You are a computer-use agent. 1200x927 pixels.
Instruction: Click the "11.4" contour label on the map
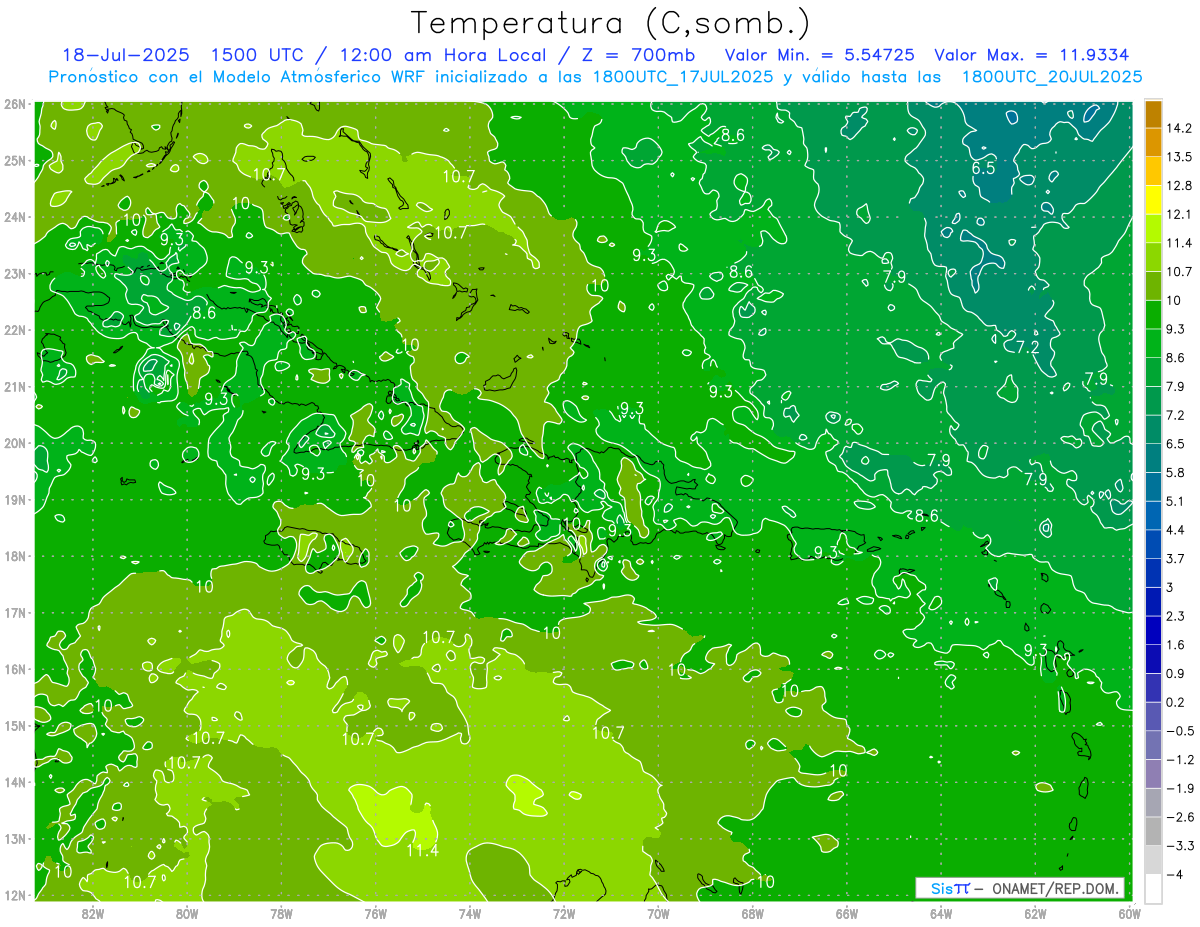[x=423, y=850]
